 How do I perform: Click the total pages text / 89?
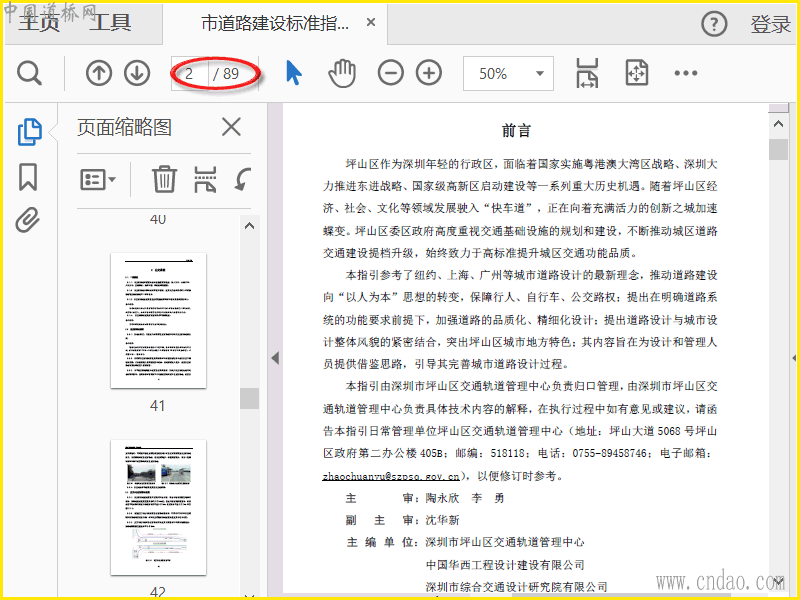tap(226, 73)
